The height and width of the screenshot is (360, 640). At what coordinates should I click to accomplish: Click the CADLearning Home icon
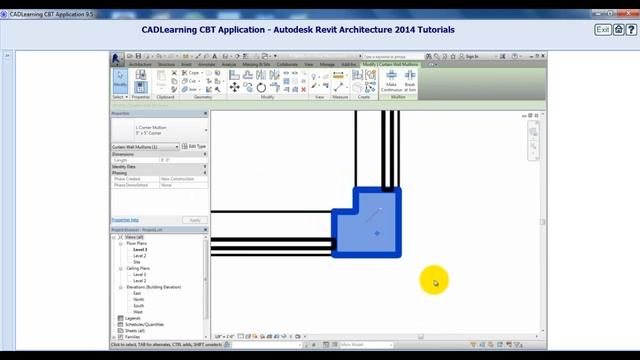point(618,30)
